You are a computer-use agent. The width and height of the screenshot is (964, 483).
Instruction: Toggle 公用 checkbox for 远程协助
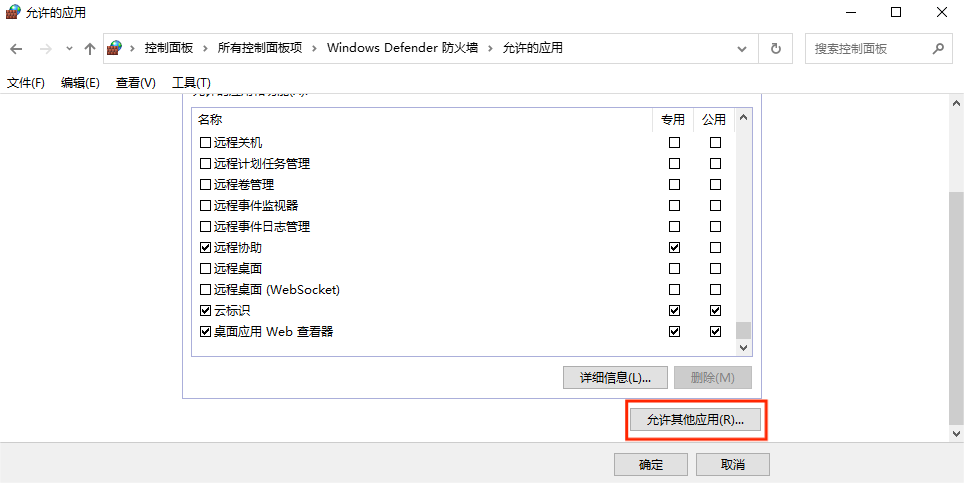[x=715, y=248]
